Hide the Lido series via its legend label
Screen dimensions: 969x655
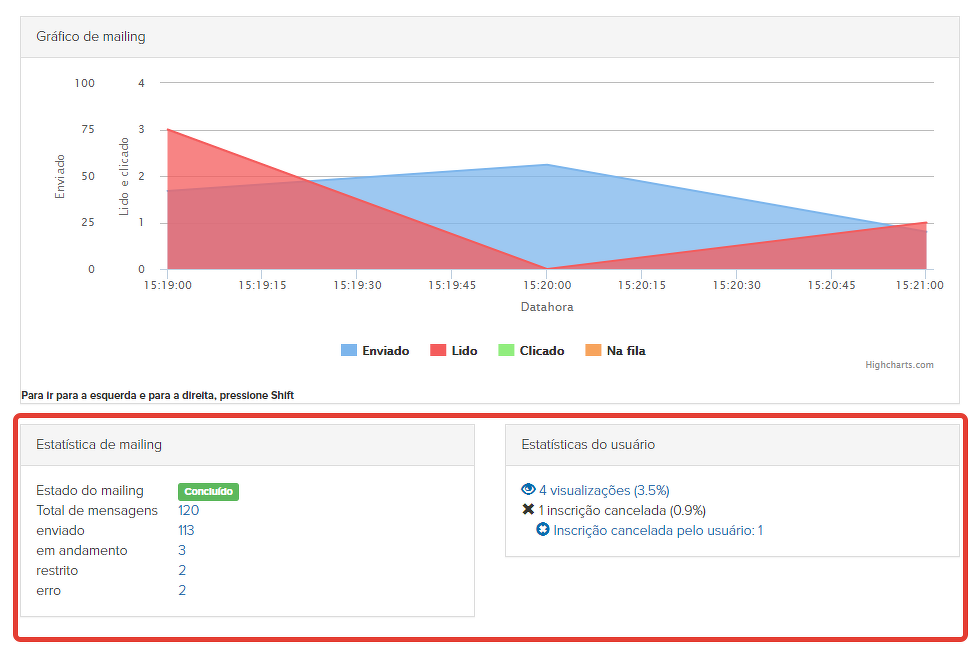pyautogui.click(x=464, y=351)
